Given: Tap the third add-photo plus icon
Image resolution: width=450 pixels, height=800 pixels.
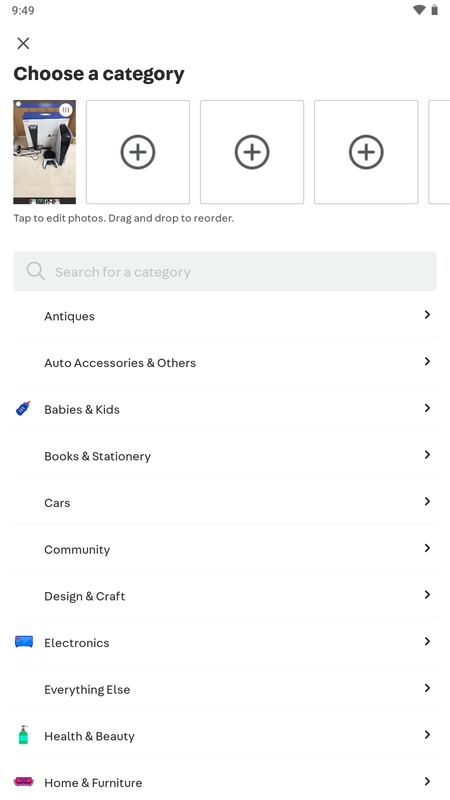Looking at the screenshot, I should pyautogui.click(x=366, y=152).
